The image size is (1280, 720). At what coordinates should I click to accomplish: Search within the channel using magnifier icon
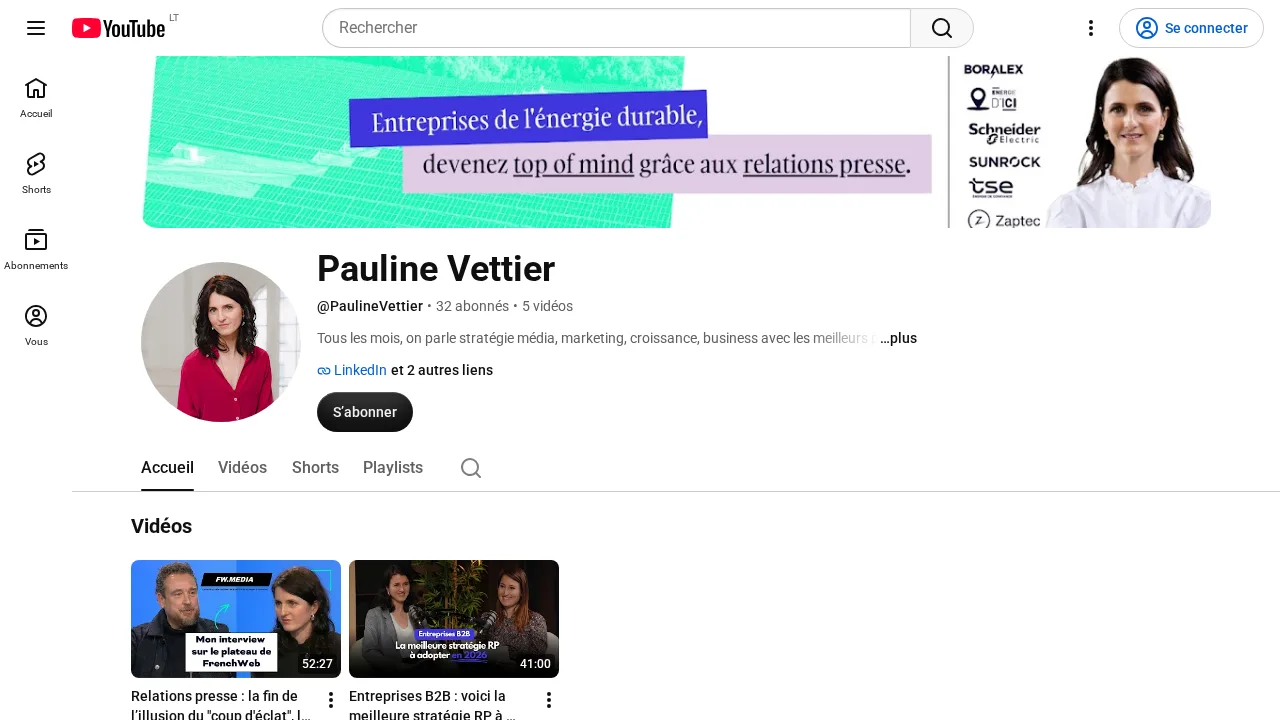tap(471, 468)
